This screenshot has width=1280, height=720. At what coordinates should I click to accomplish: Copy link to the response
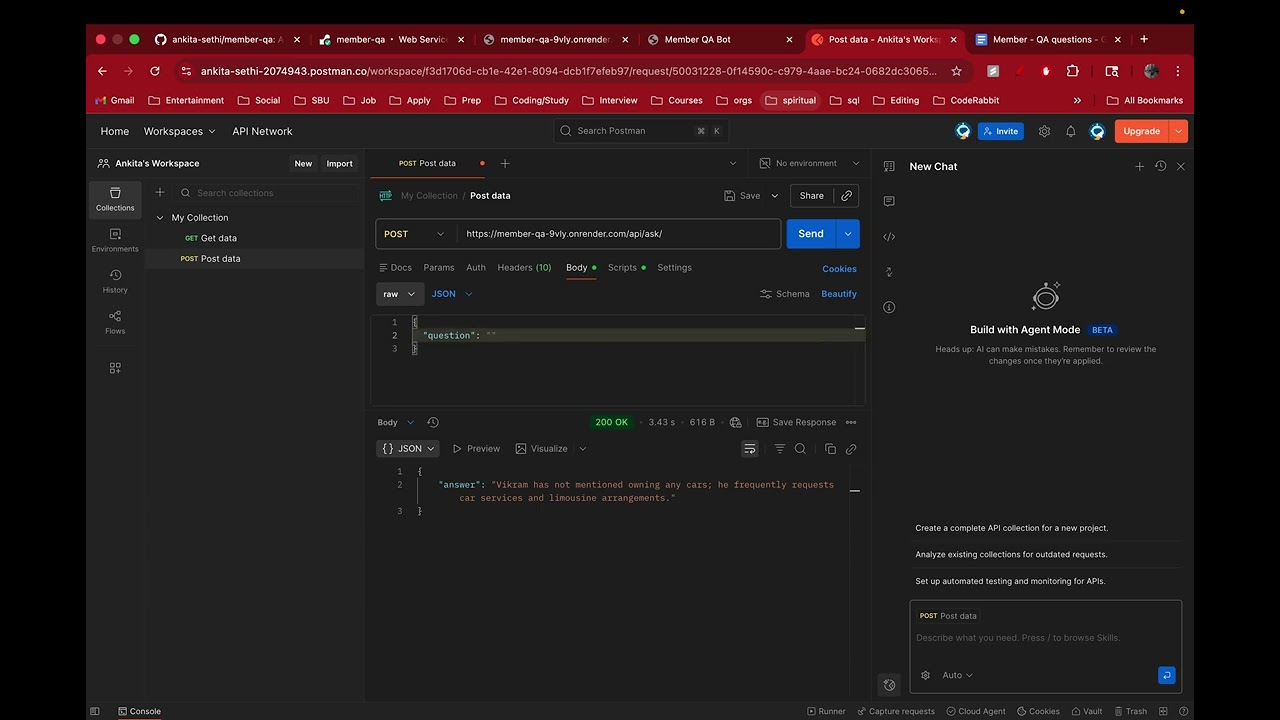pos(851,449)
